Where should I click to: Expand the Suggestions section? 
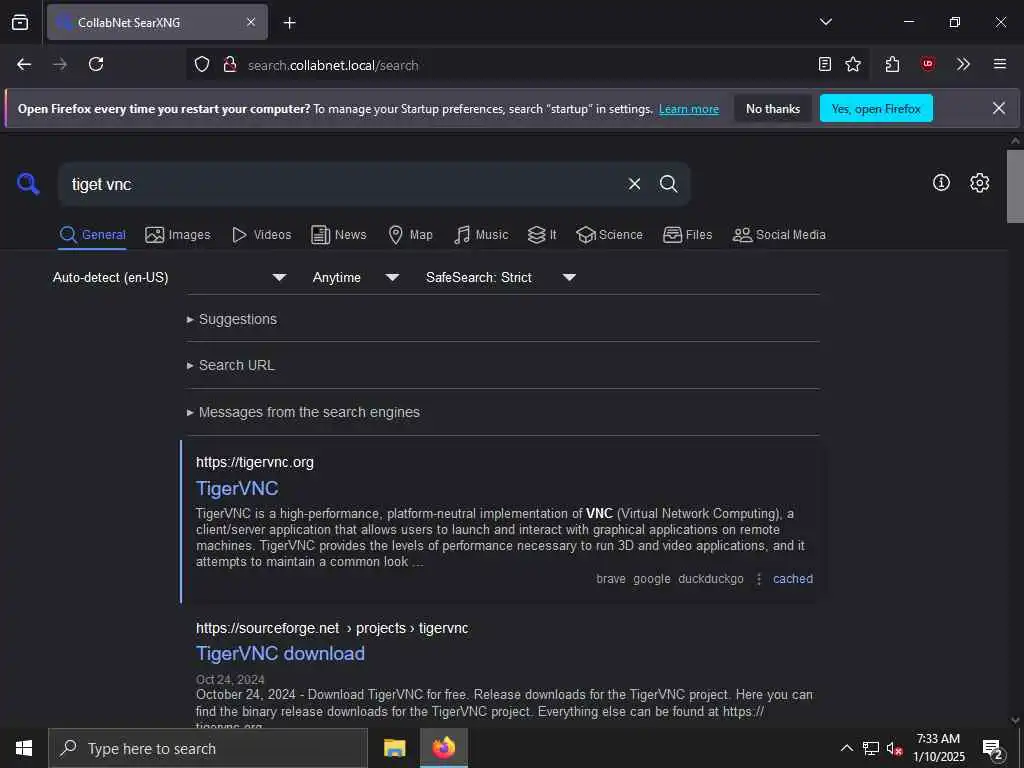pyautogui.click(x=232, y=319)
